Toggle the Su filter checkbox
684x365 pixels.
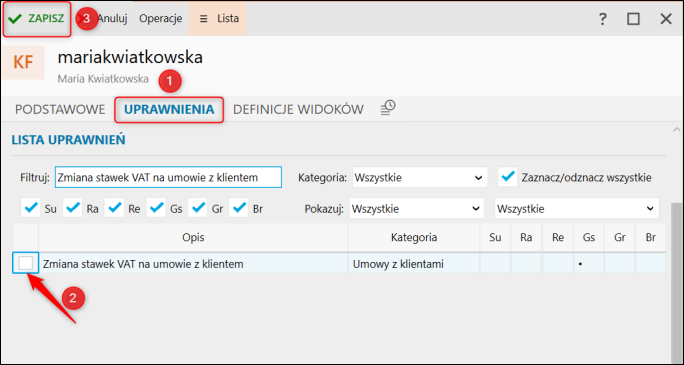[x=31, y=208]
